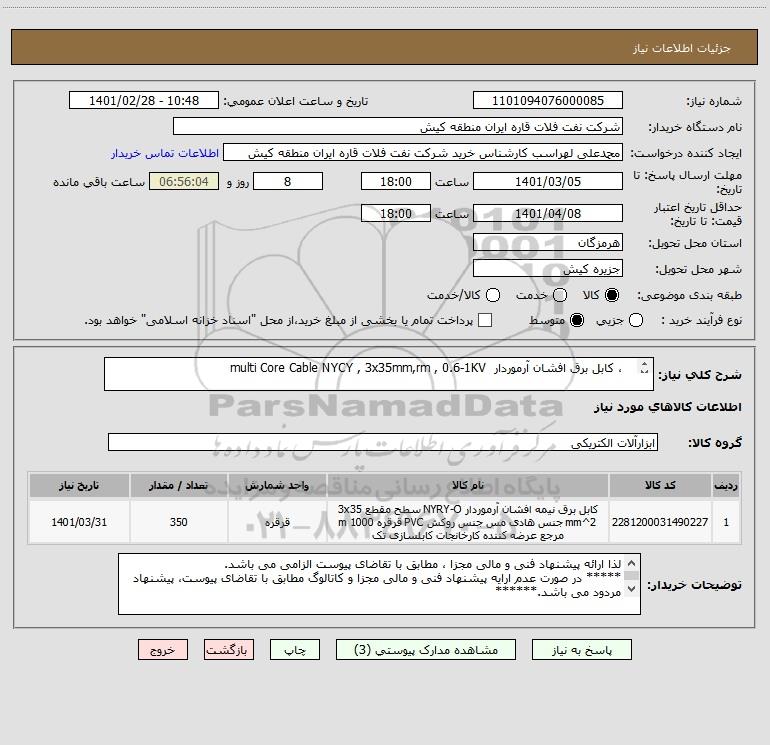Select quantity cell 350

point(178,522)
